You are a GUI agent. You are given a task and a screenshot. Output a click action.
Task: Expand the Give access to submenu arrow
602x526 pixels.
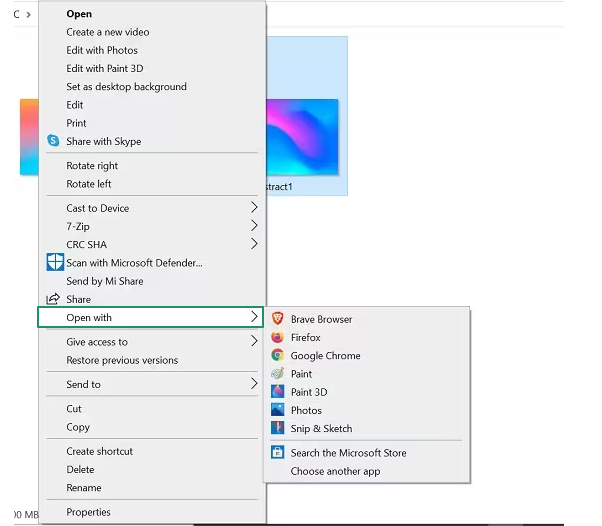pyautogui.click(x=254, y=341)
